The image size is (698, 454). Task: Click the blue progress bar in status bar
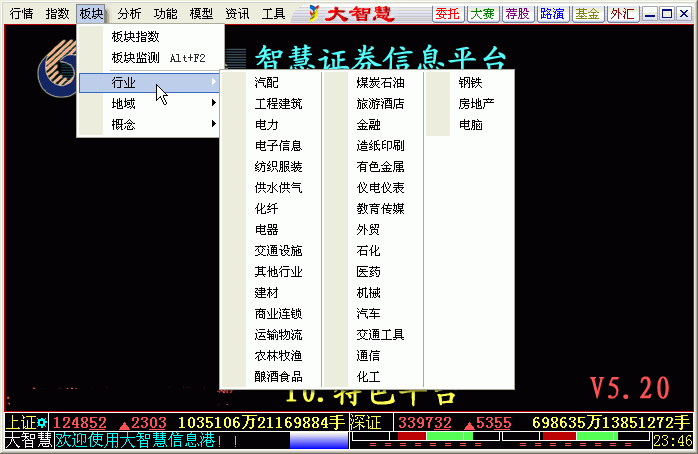[x=319, y=441]
